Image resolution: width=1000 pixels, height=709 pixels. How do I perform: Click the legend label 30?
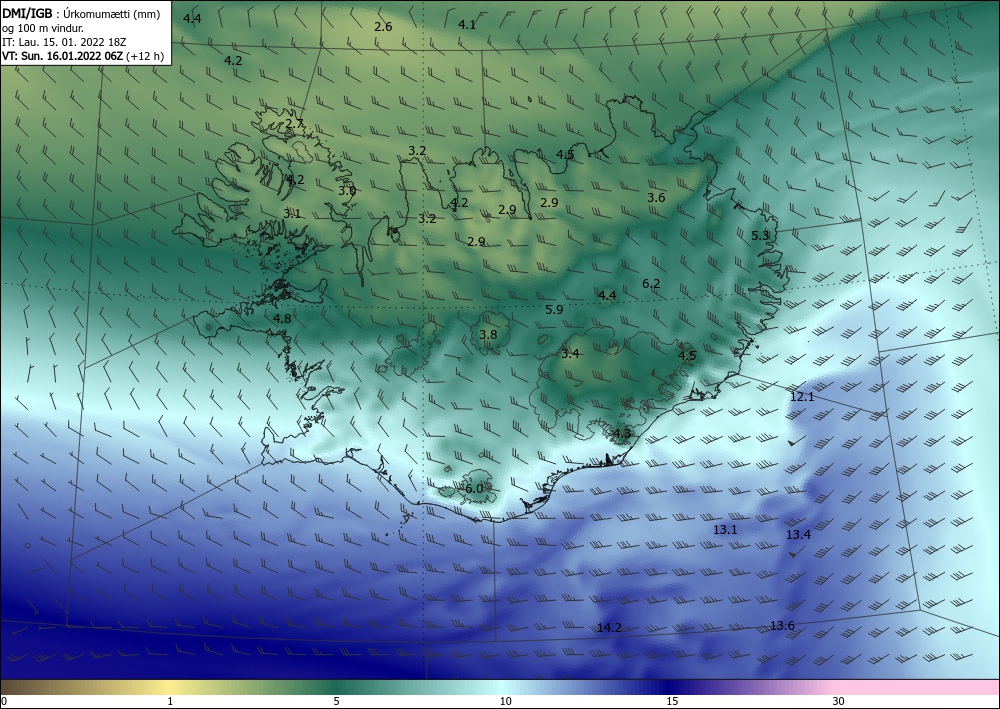click(839, 702)
